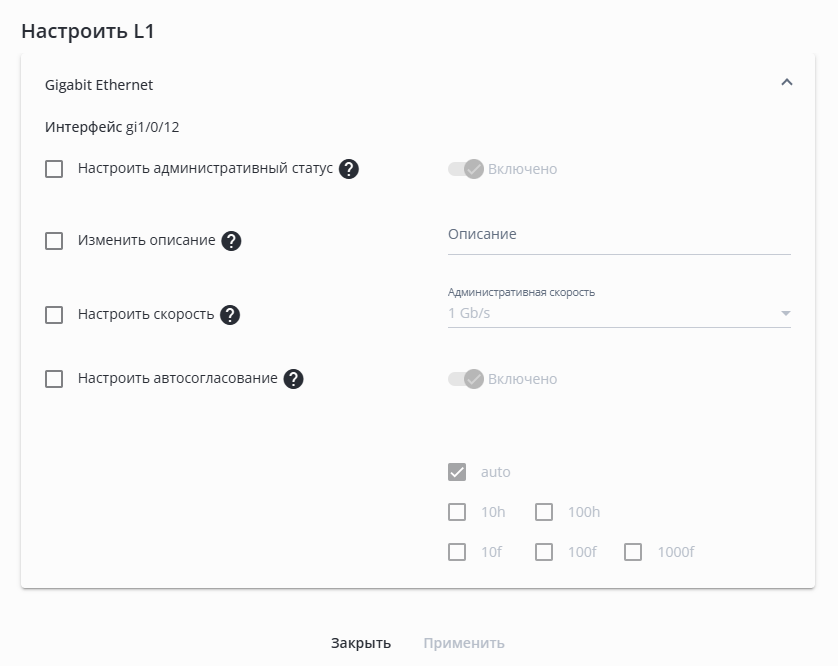Open the Административная скорость dropdown
Image resolution: width=838 pixels, height=666 pixels.
point(619,314)
